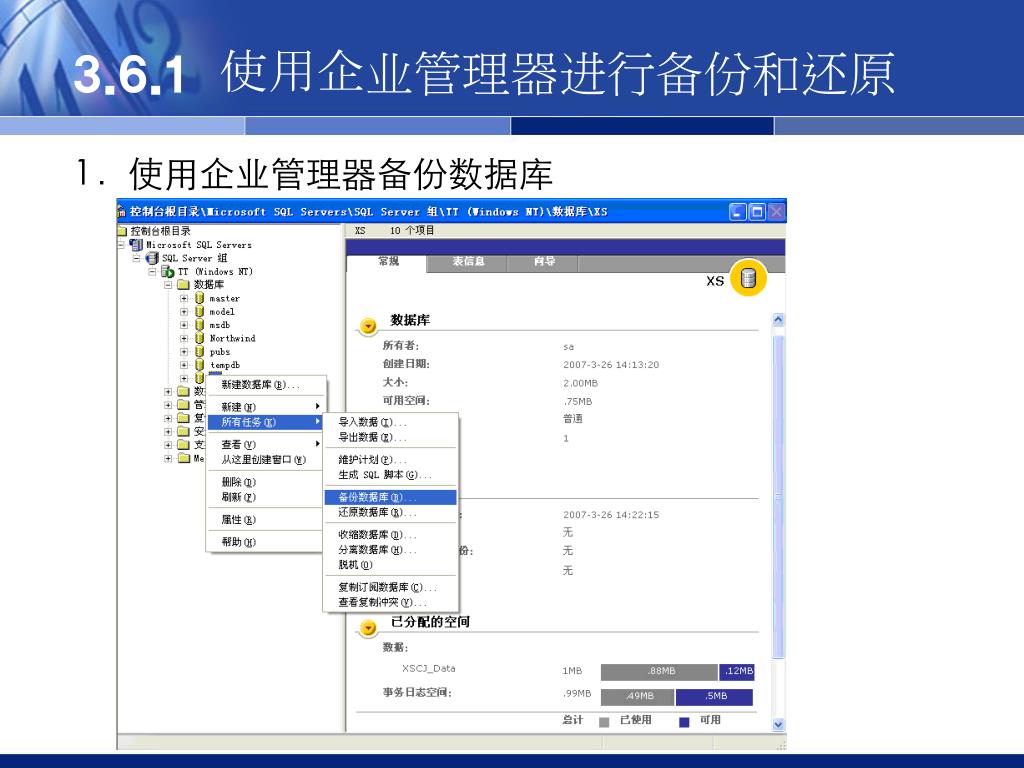Image resolution: width=1024 pixels, height=768 pixels.
Task: Collapse the TT (Windows NT) server node
Action: coord(153,272)
